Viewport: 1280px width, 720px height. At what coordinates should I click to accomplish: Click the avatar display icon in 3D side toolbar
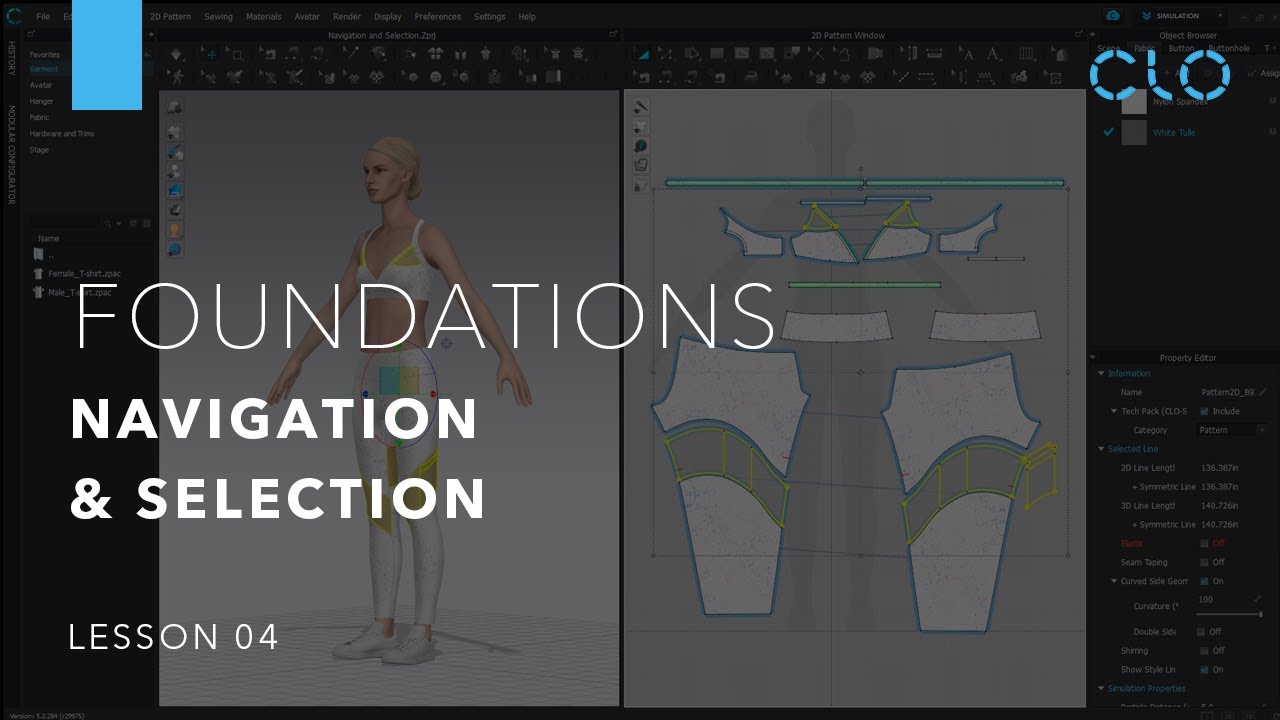[174, 171]
